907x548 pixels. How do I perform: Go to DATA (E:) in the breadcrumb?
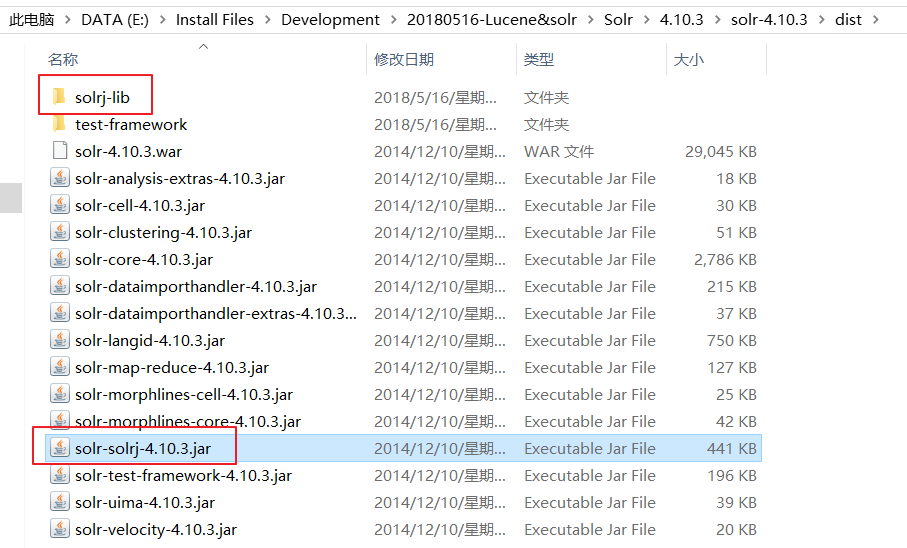tap(115, 20)
